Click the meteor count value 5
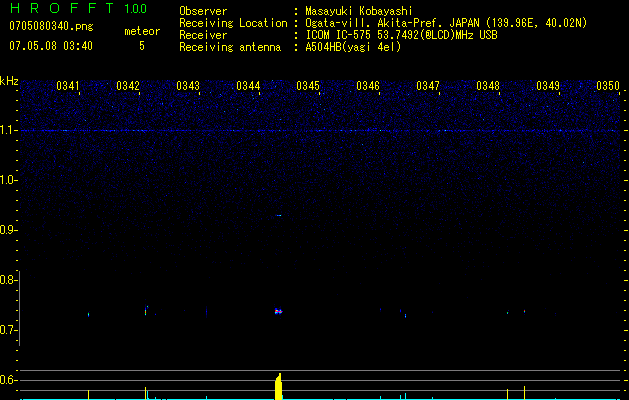 tap(142, 46)
